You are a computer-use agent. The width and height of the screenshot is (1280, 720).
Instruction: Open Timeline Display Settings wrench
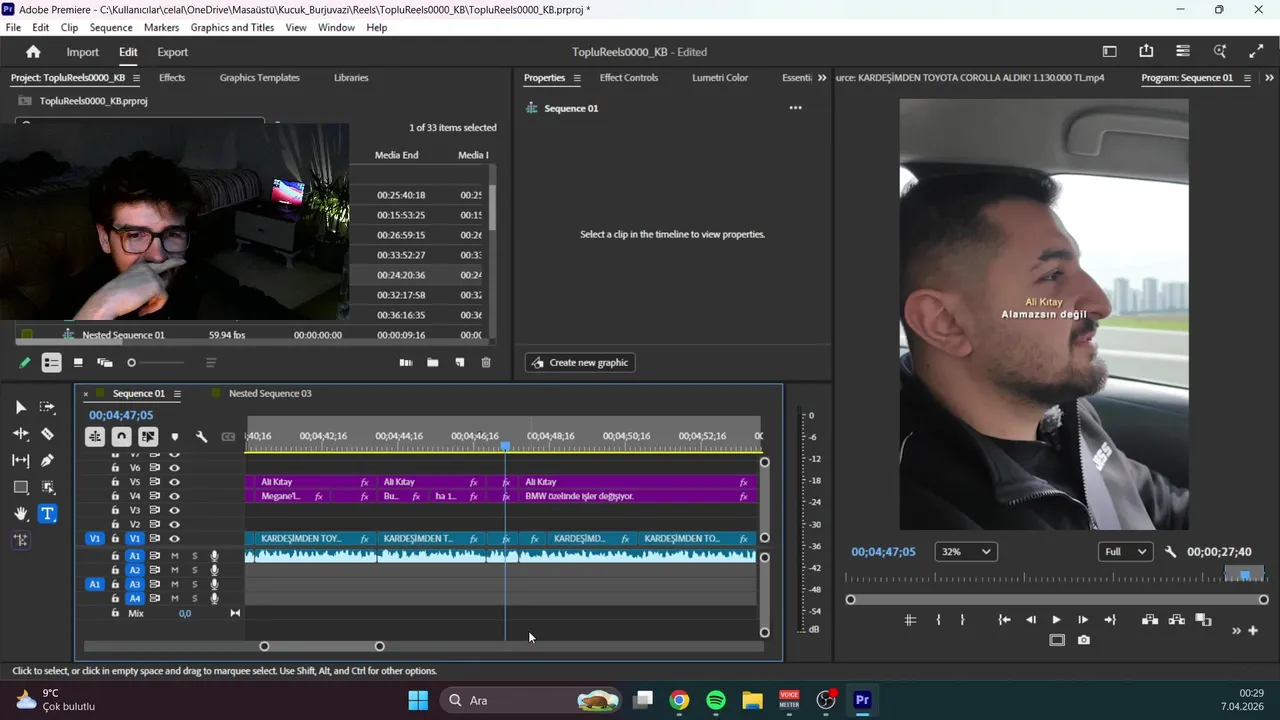point(201,437)
